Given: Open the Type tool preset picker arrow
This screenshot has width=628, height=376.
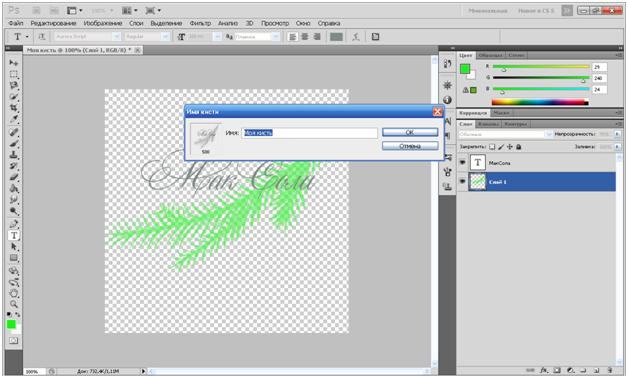Looking at the screenshot, I should coord(27,37).
